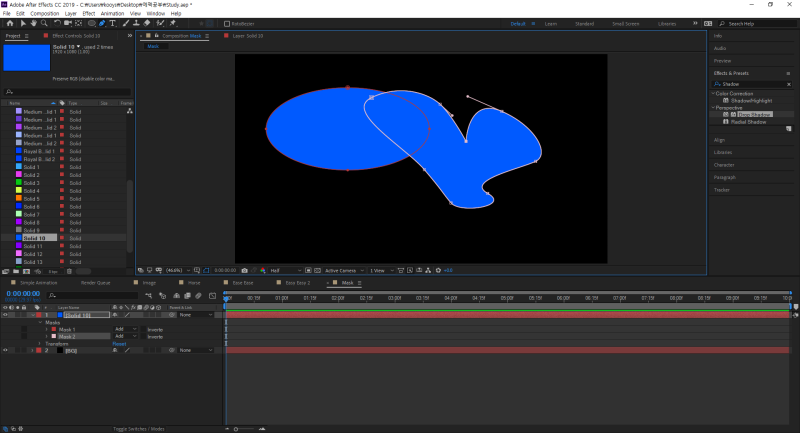The height and width of the screenshot is (433, 800).
Task: Open the Layer menu
Action: [x=71, y=13]
